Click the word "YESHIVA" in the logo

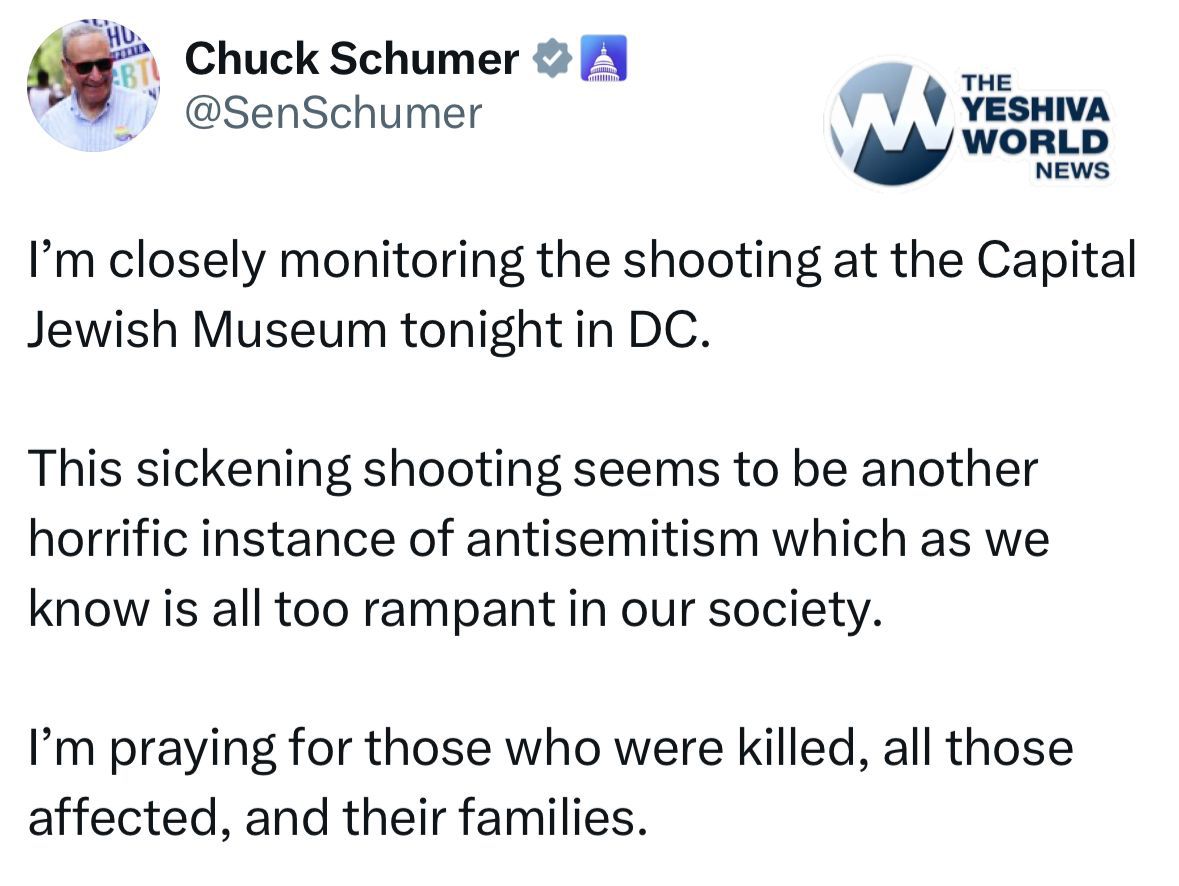tap(1033, 108)
